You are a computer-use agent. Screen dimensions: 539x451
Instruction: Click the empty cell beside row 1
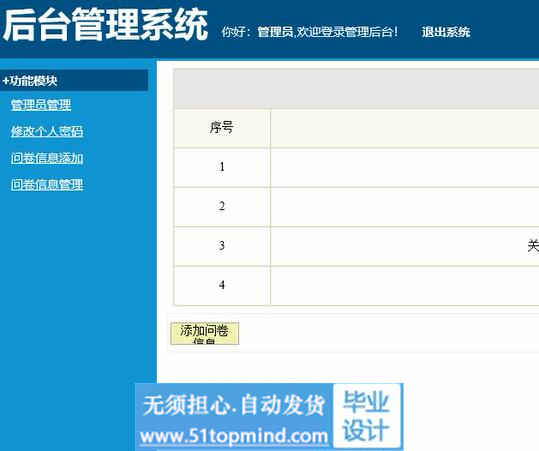coord(405,167)
